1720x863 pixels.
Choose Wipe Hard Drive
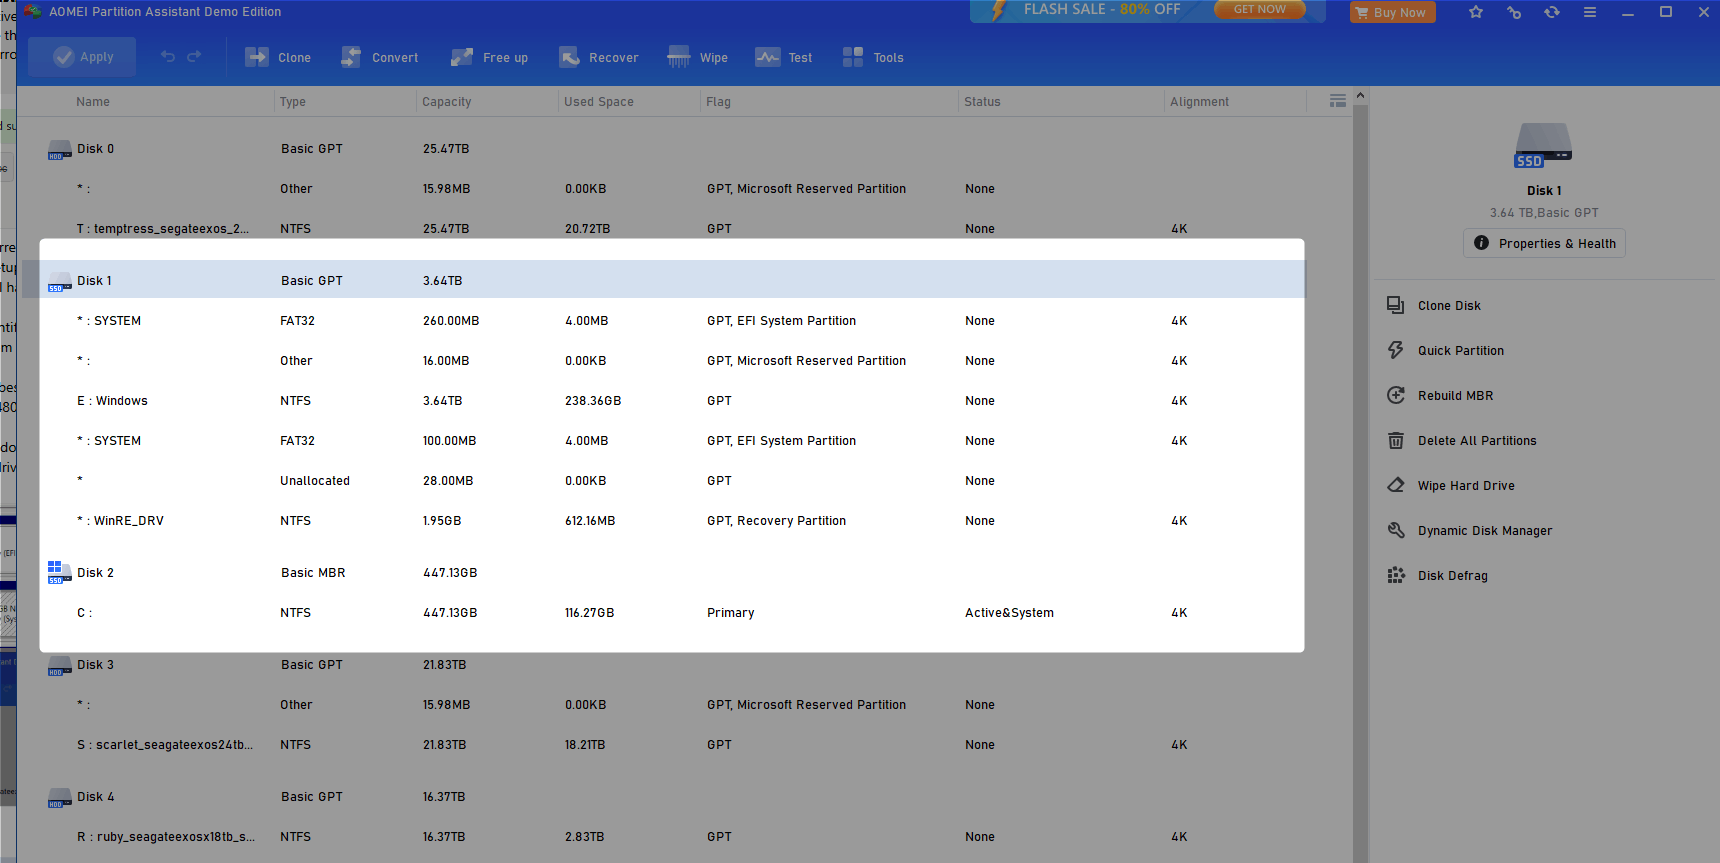[1450, 486]
